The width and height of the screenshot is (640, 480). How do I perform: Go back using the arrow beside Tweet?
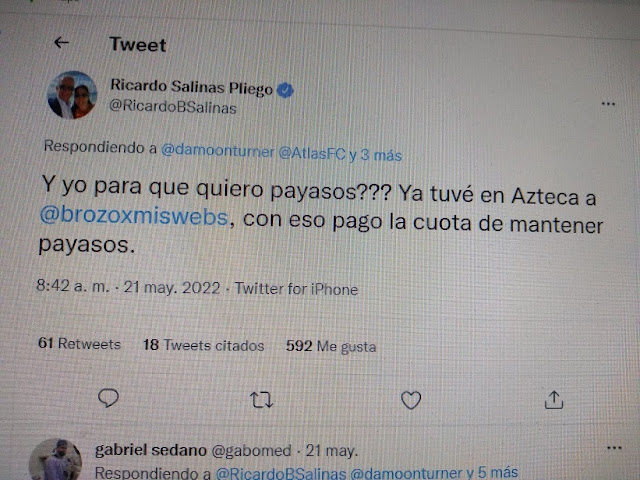click(61, 42)
